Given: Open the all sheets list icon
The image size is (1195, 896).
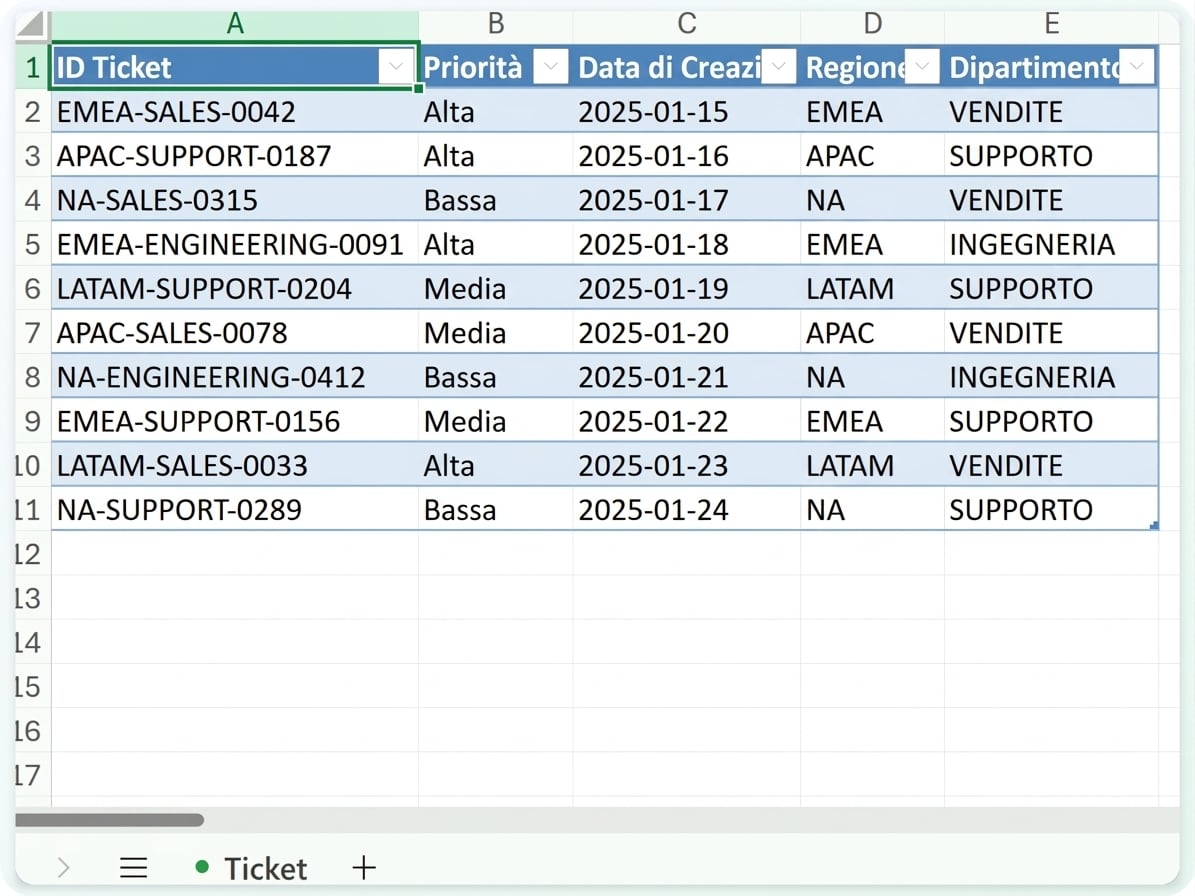Looking at the screenshot, I should coord(133,868).
